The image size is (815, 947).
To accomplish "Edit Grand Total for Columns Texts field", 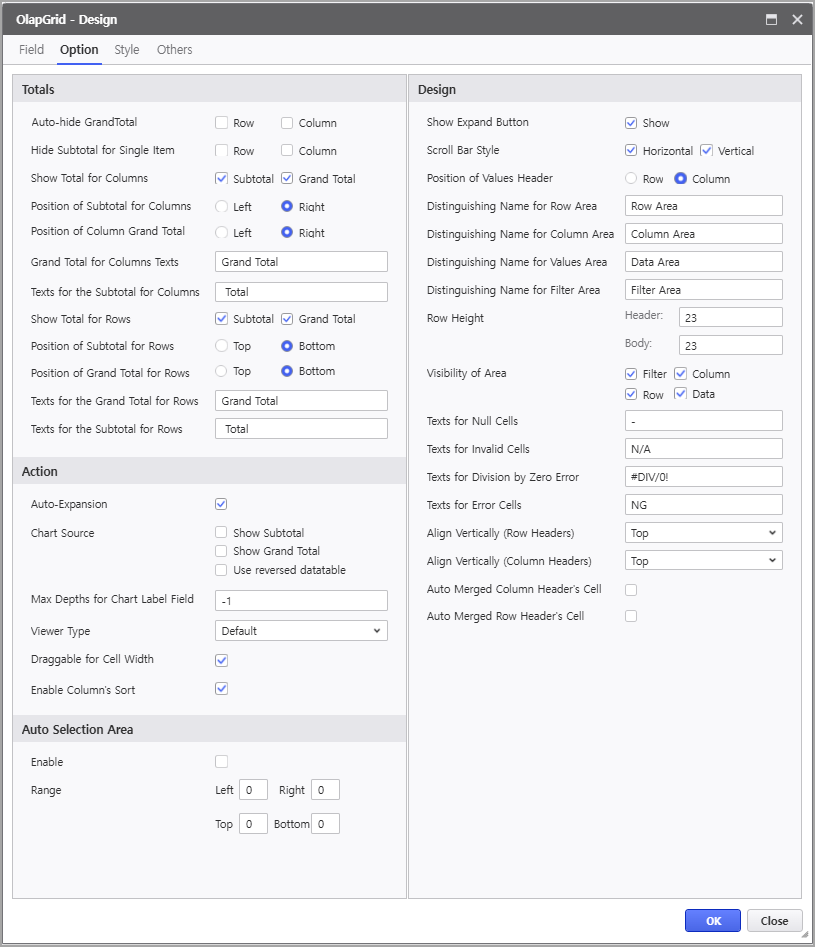I will [301, 262].
